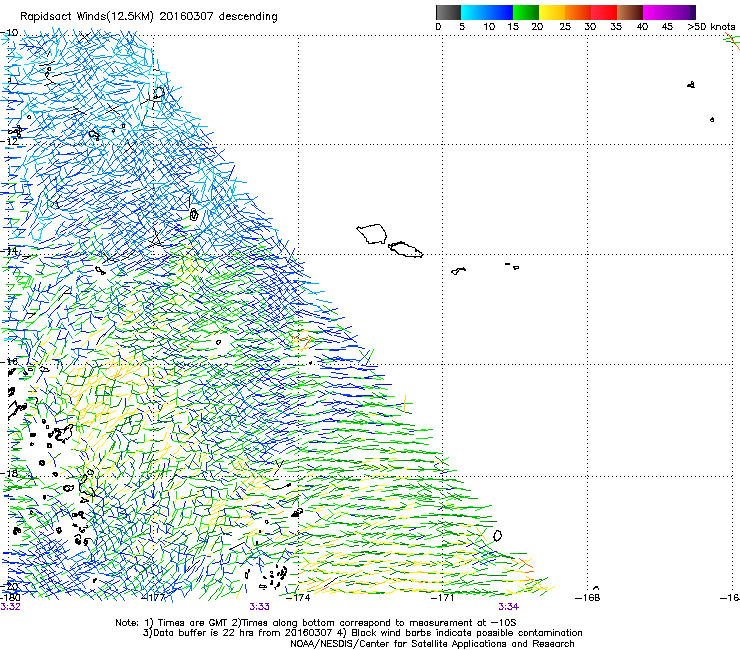
Task: Click the 'Data buffer is 22 hrs' note line
Action: [362, 633]
